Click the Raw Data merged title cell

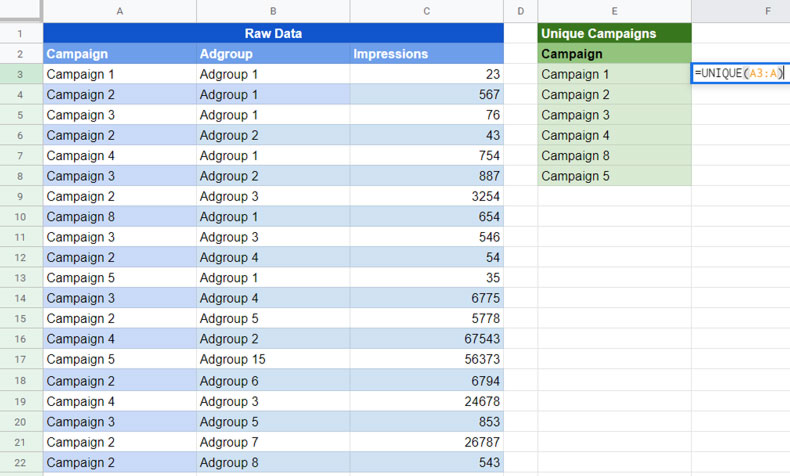pos(273,33)
